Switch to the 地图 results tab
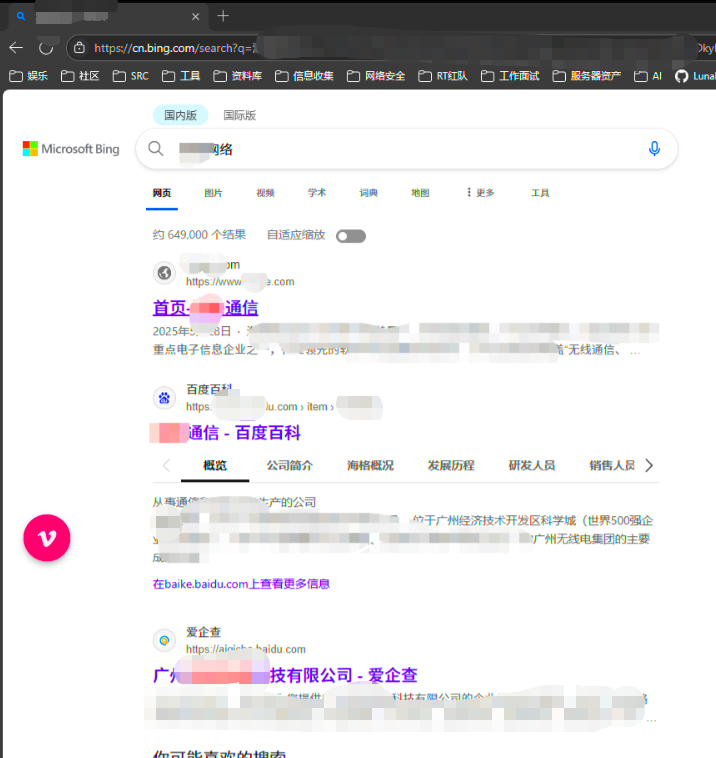Screen dimensions: 716x758 pos(420,193)
